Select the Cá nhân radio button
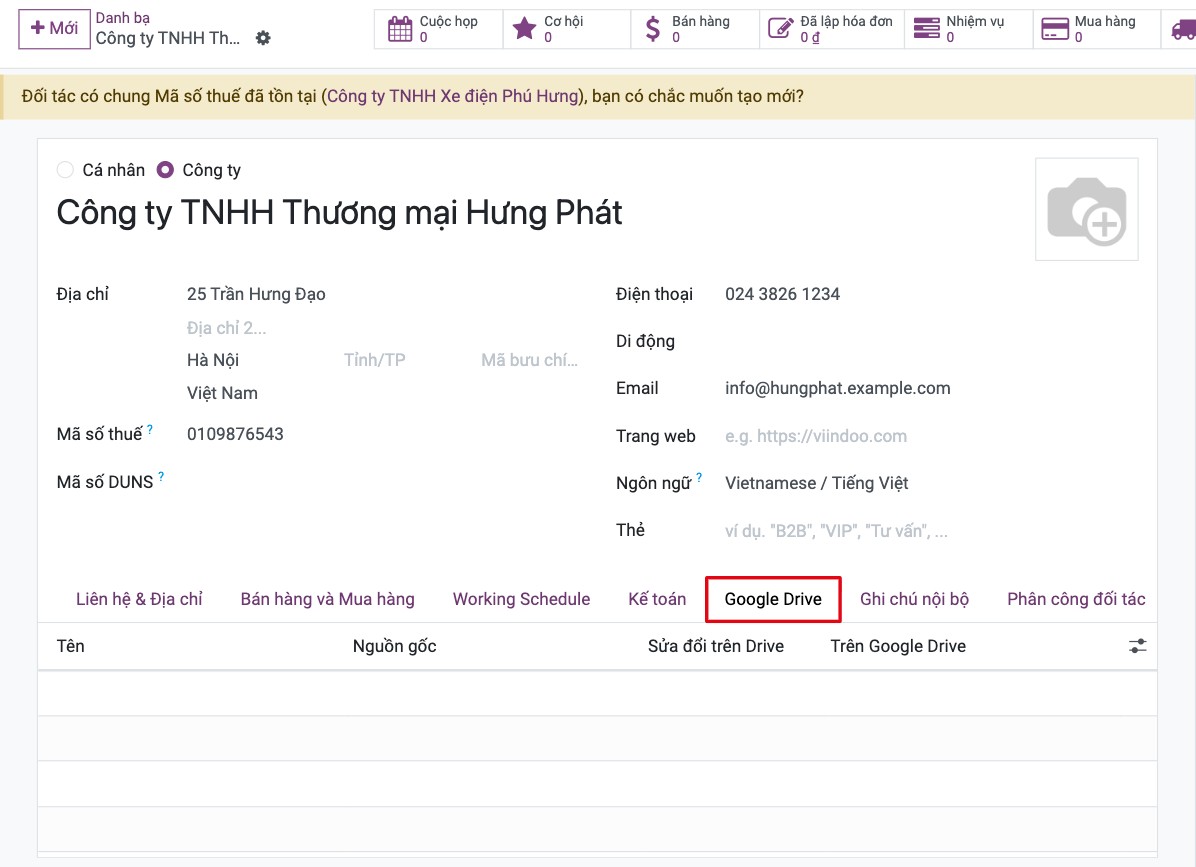Viewport: 1196px width, 867px height. 65,170
